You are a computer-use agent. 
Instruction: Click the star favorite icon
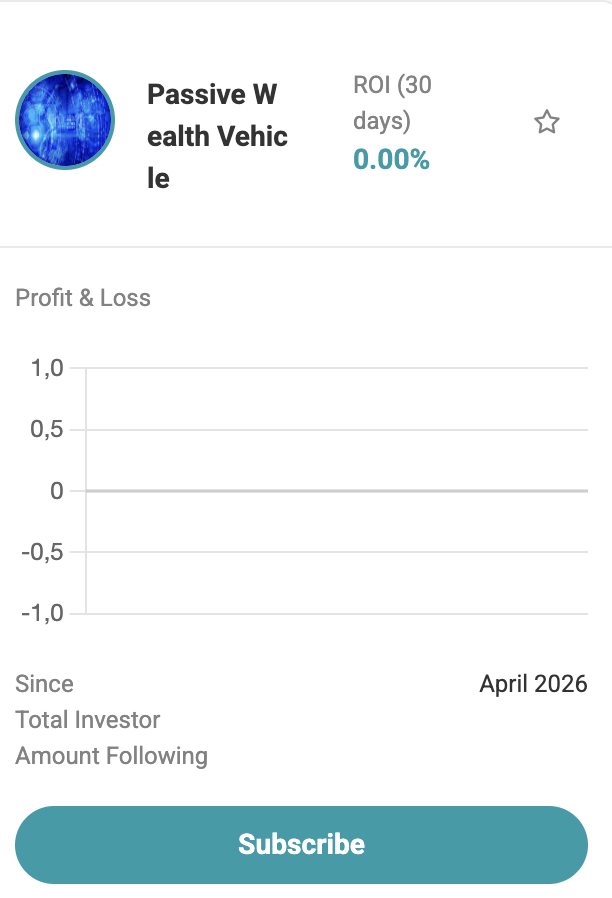pos(546,123)
